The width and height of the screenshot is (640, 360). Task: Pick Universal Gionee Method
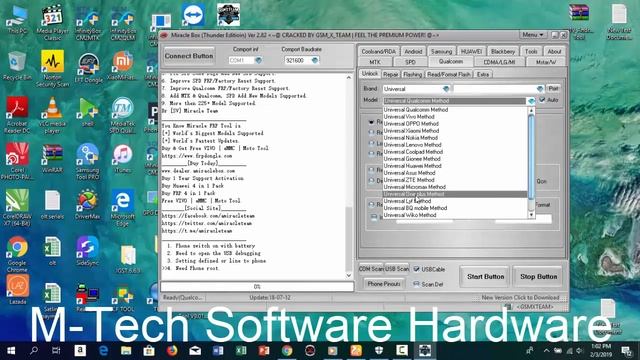pyautogui.click(x=412, y=159)
